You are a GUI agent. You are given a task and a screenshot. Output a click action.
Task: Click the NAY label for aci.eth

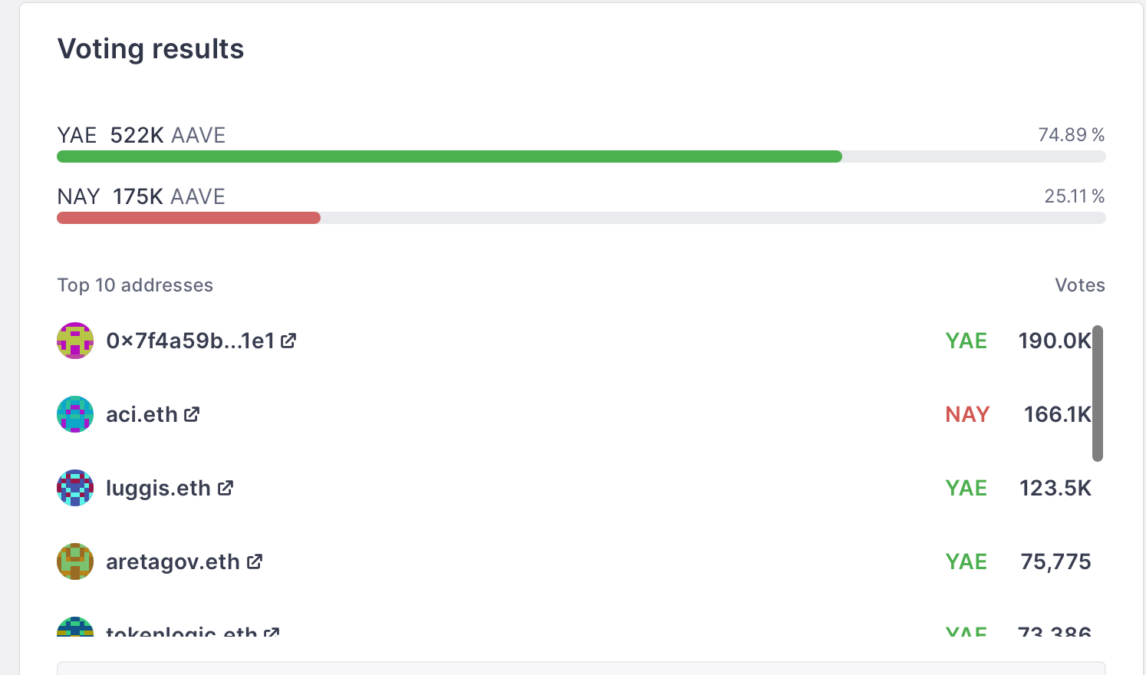point(967,414)
